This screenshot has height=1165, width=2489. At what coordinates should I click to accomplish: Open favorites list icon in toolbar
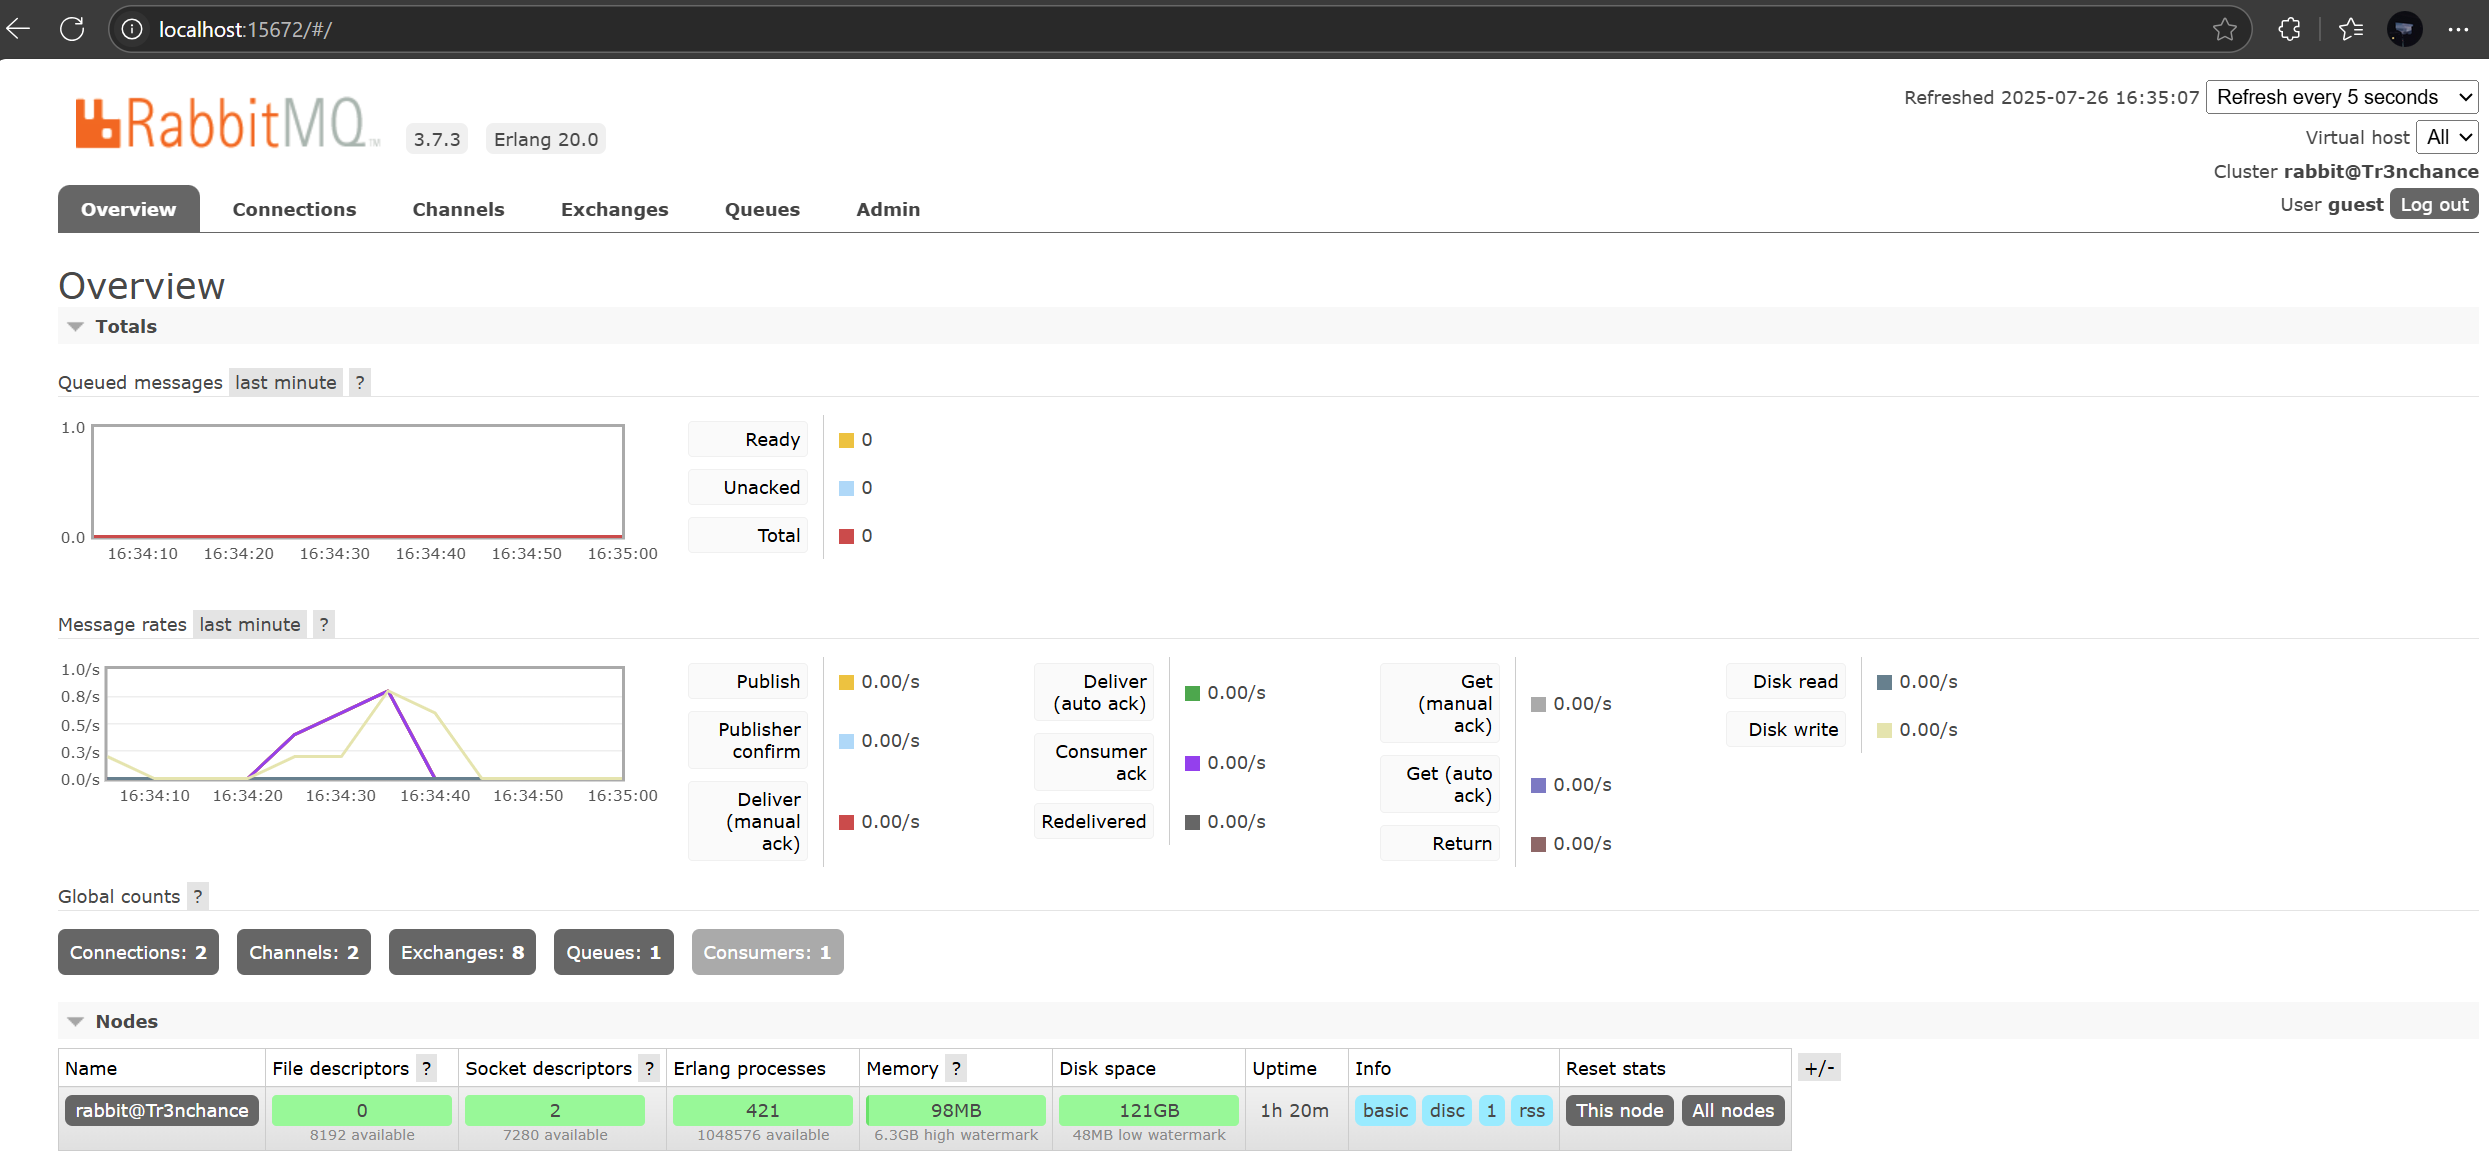point(2351,30)
